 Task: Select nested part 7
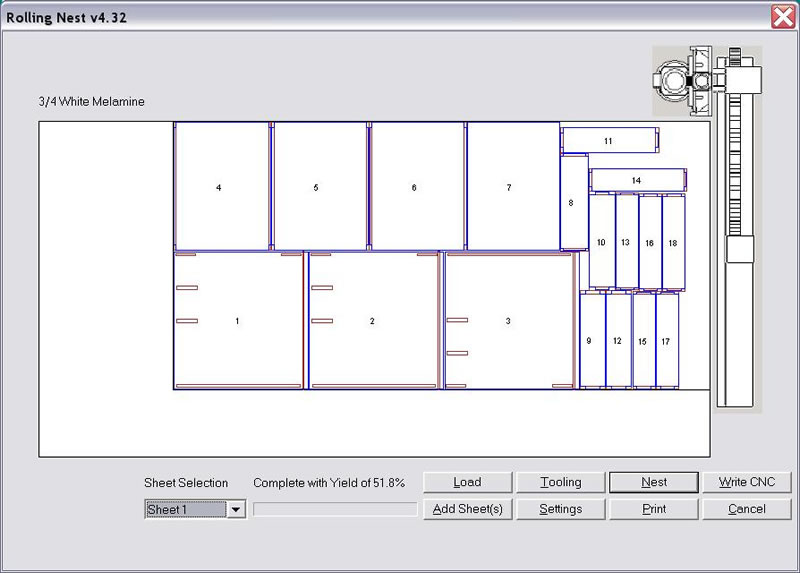pyautogui.click(x=512, y=187)
